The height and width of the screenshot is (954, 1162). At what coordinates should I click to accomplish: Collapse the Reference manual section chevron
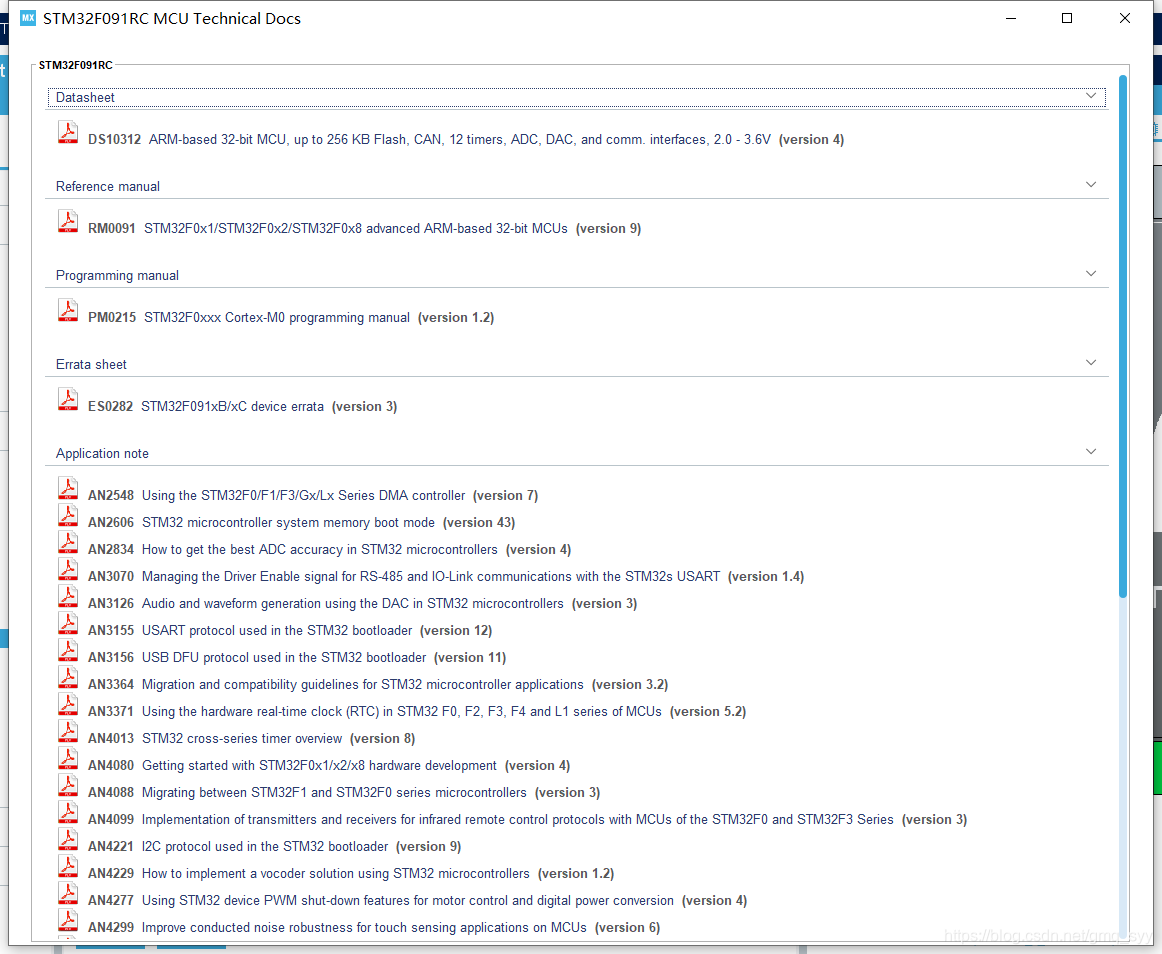point(1091,185)
